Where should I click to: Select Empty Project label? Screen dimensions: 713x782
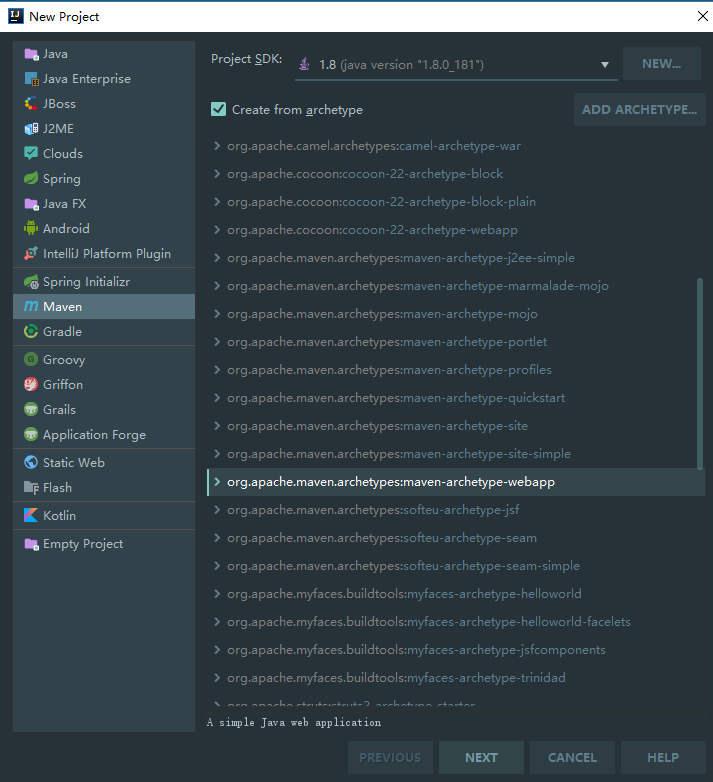pos(83,544)
